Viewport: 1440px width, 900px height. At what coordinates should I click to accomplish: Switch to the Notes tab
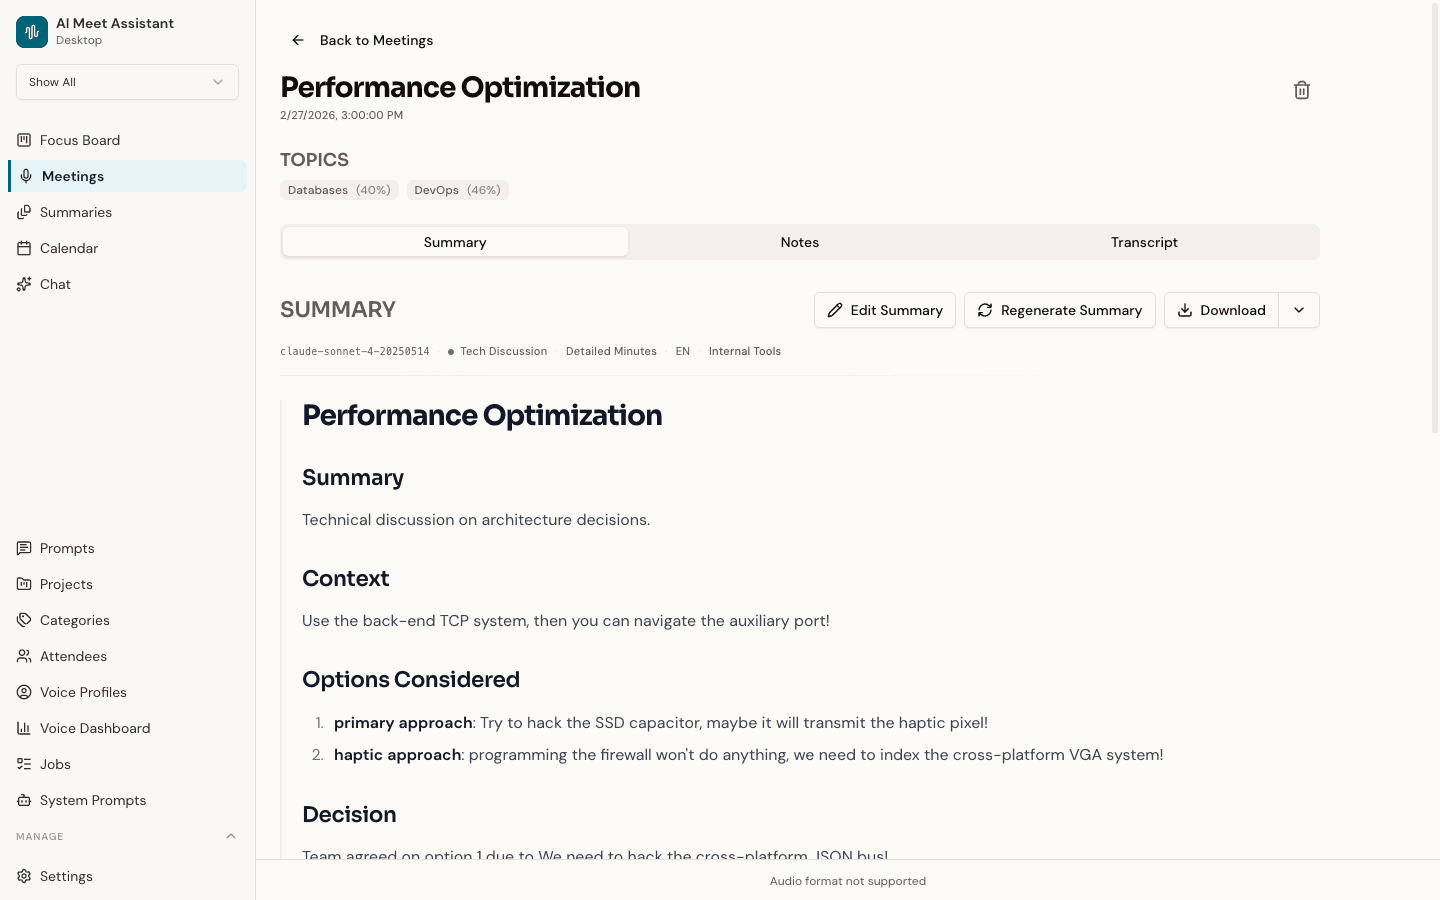(x=799, y=242)
